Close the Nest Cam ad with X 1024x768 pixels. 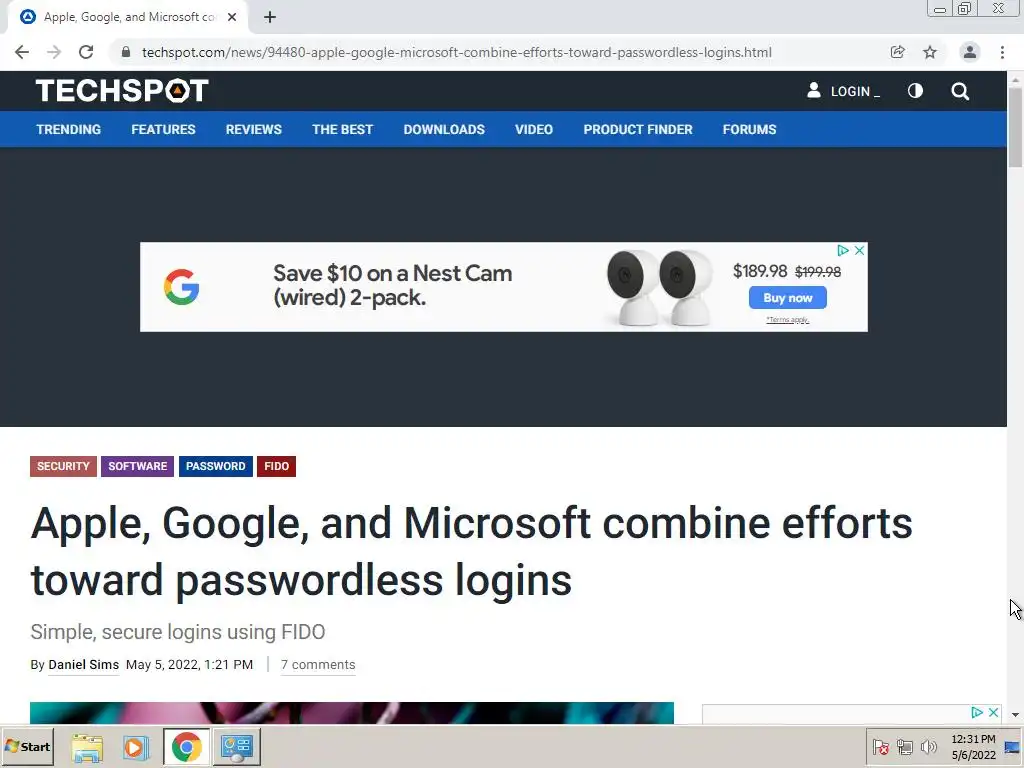[859, 250]
